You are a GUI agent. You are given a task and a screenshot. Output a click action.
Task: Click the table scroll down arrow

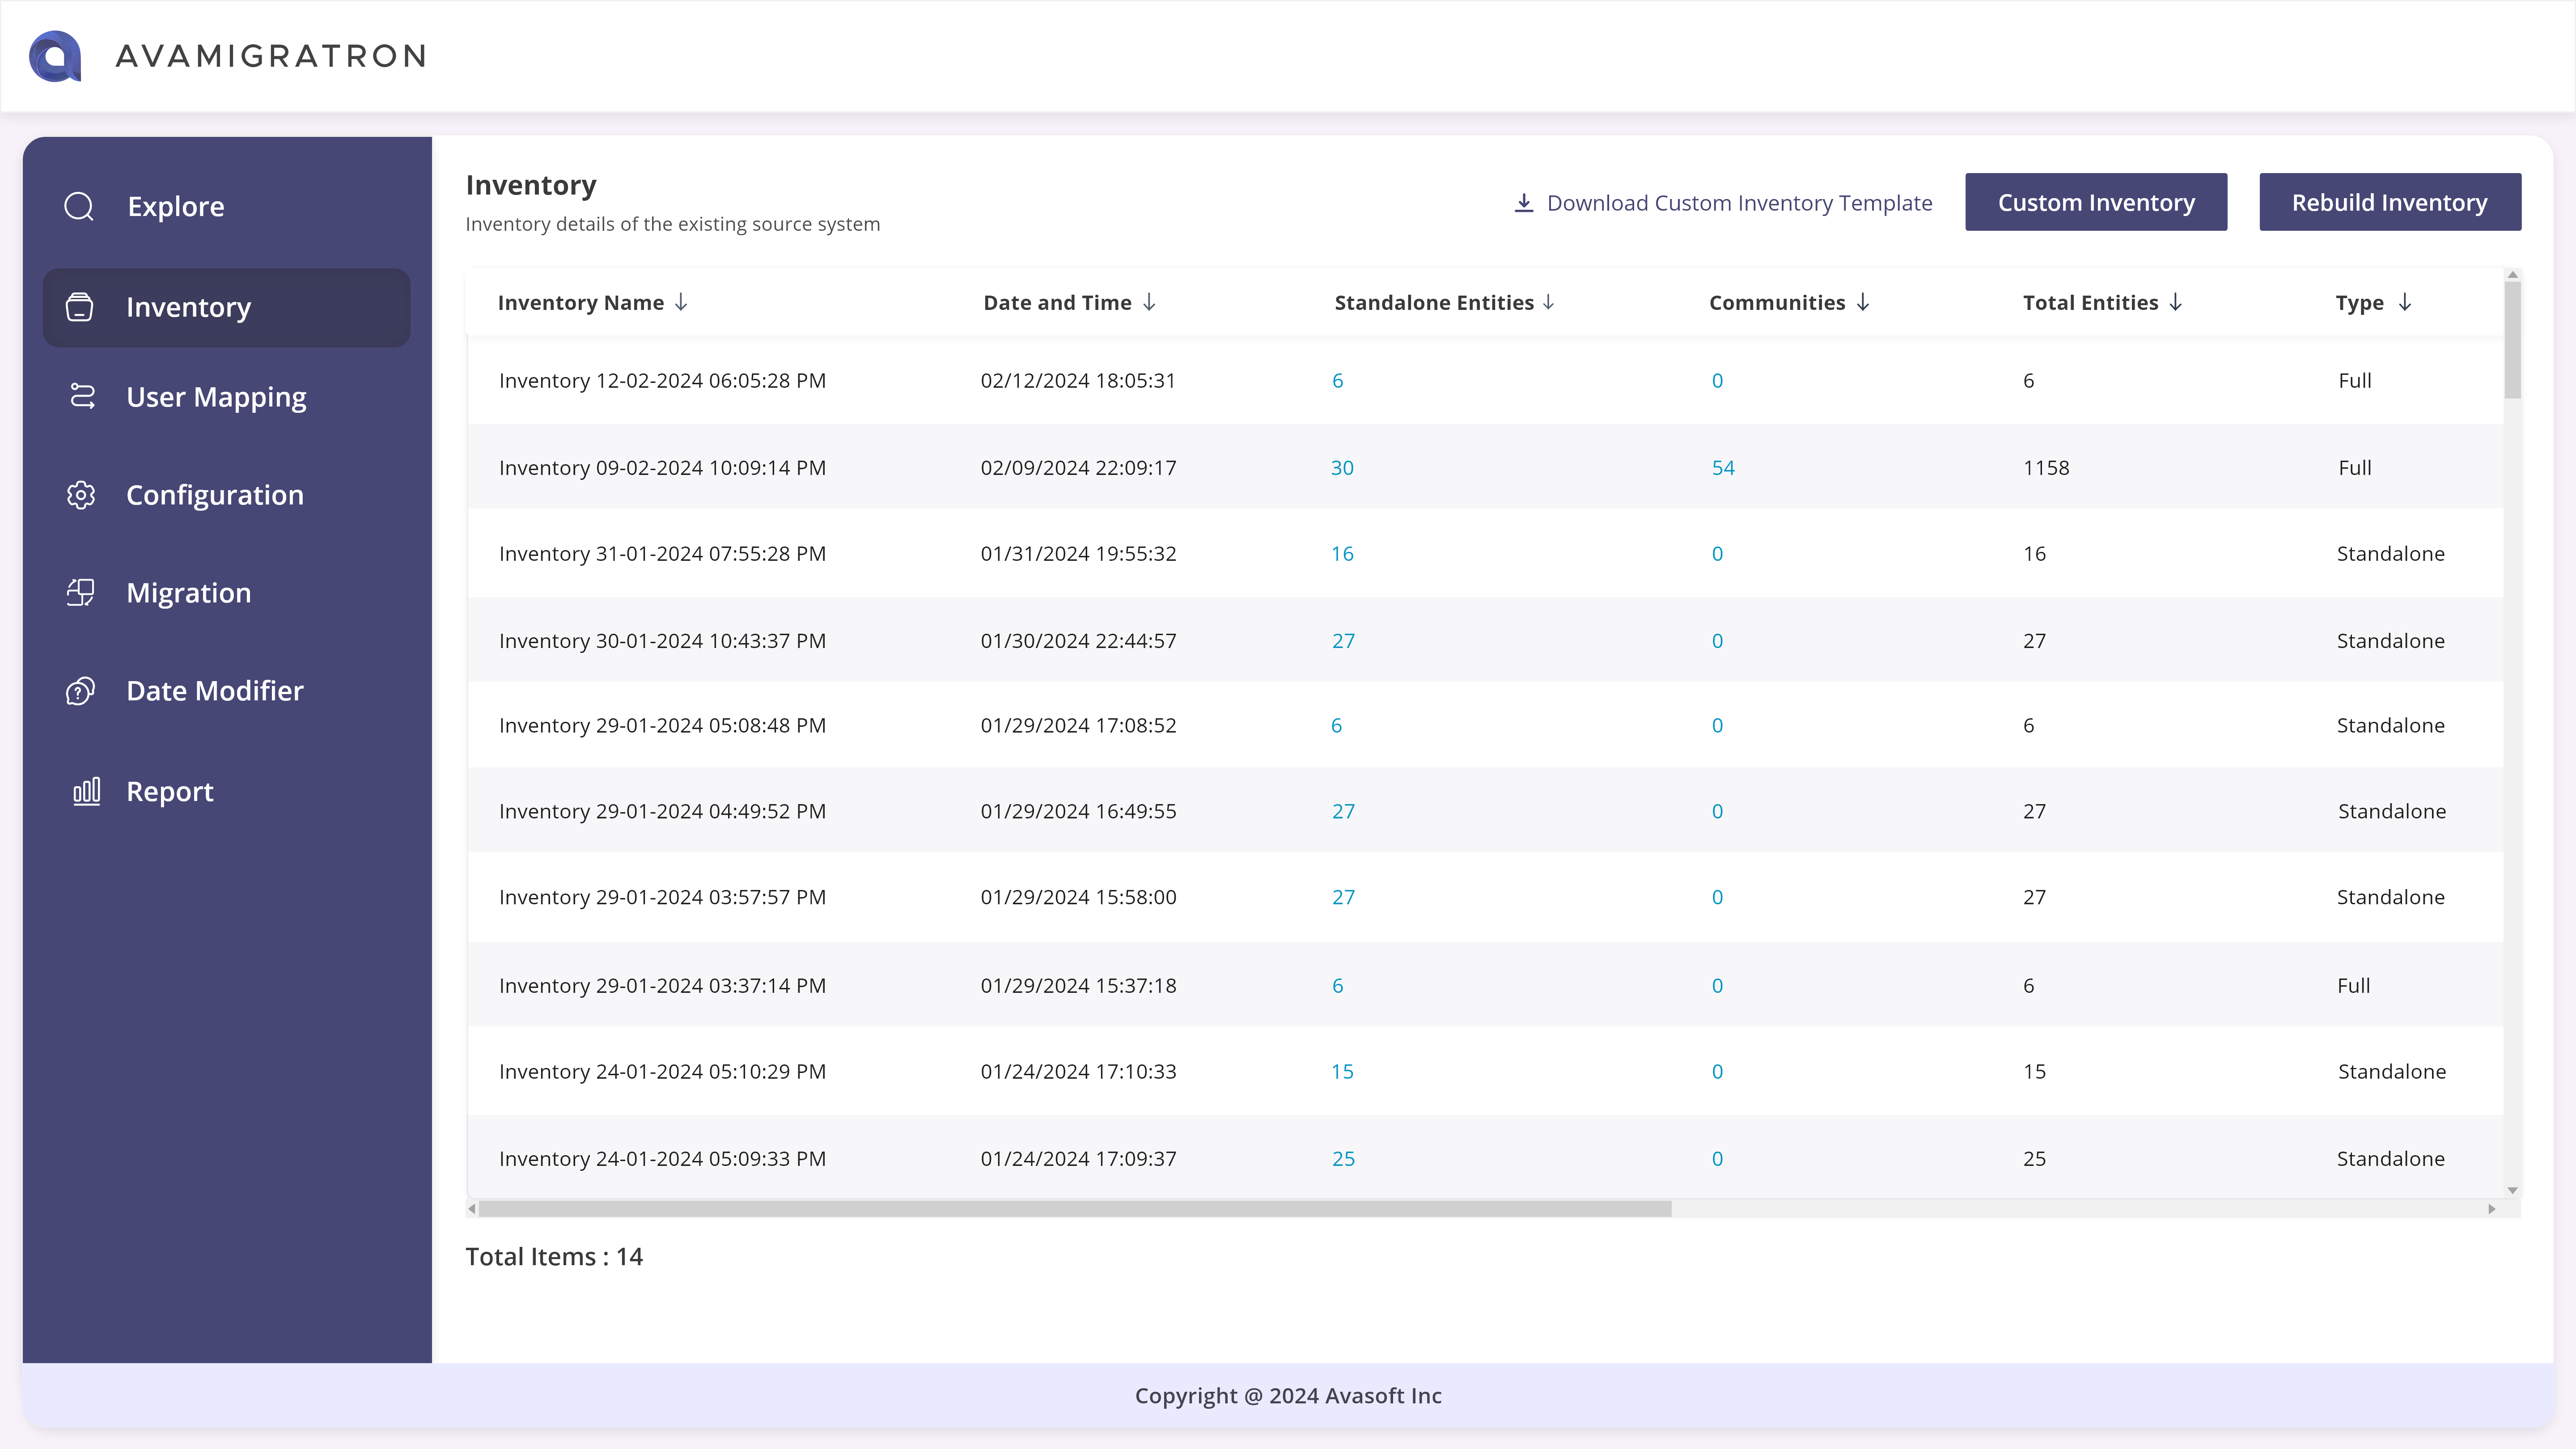(2512, 1190)
